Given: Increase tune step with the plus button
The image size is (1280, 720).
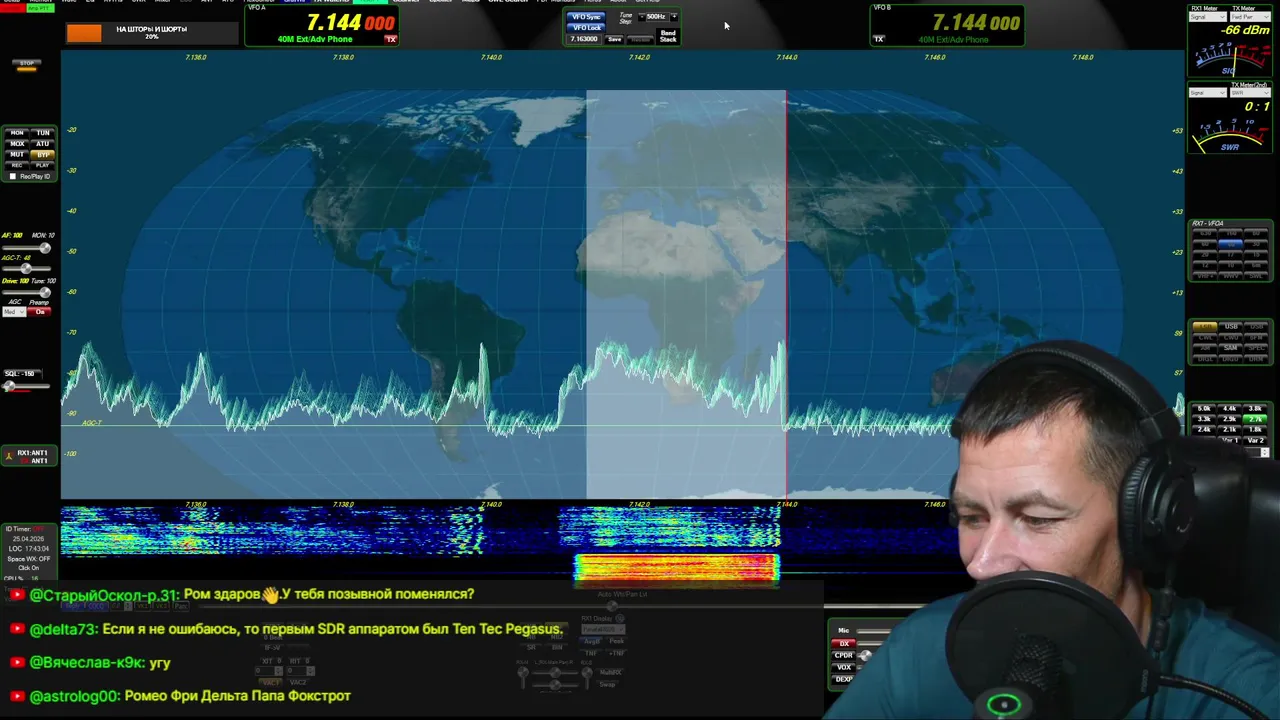Looking at the screenshot, I should [x=674, y=17].
